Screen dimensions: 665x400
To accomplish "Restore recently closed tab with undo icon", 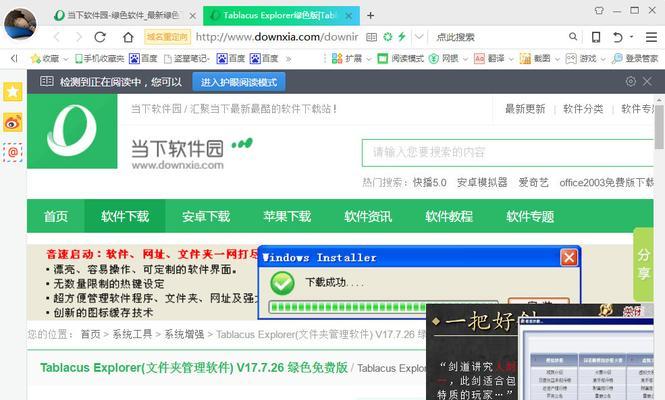I will coord(618,37).
